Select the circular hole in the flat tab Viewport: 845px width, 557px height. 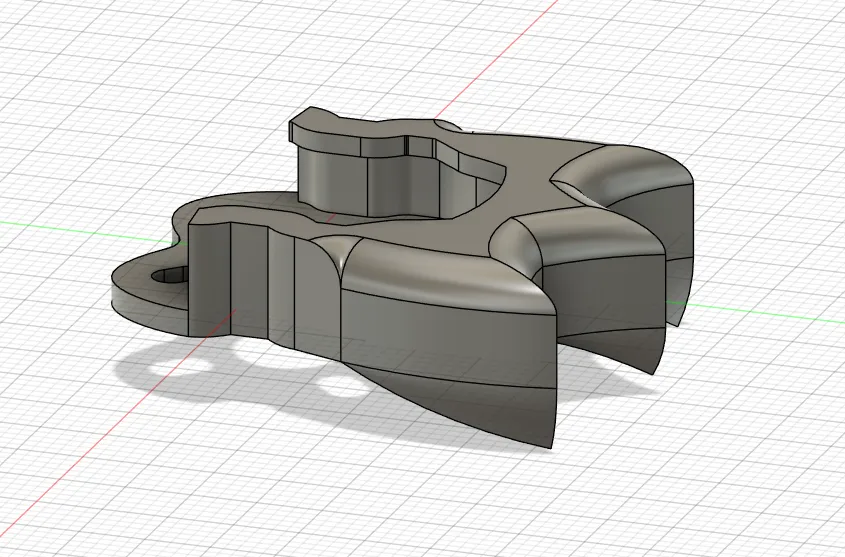coord(170,275)
